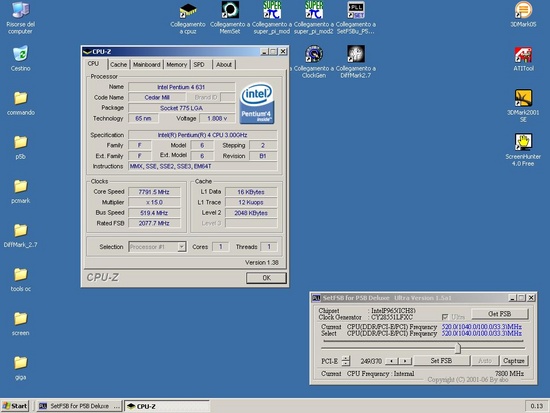
Task: Click the Code Name Cedar Mill value
Action: click(157, 97)
